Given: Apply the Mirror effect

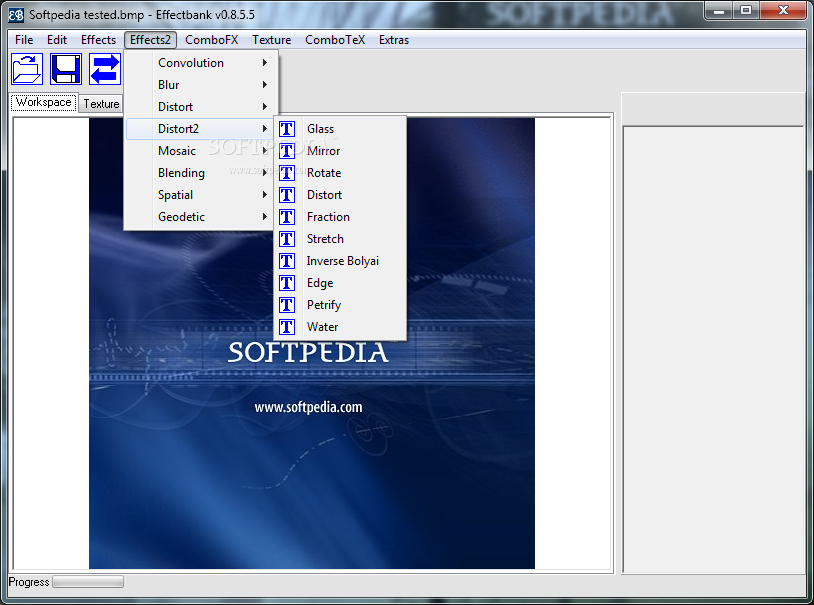Looking at the screenshot, I should tap(340, 151).
